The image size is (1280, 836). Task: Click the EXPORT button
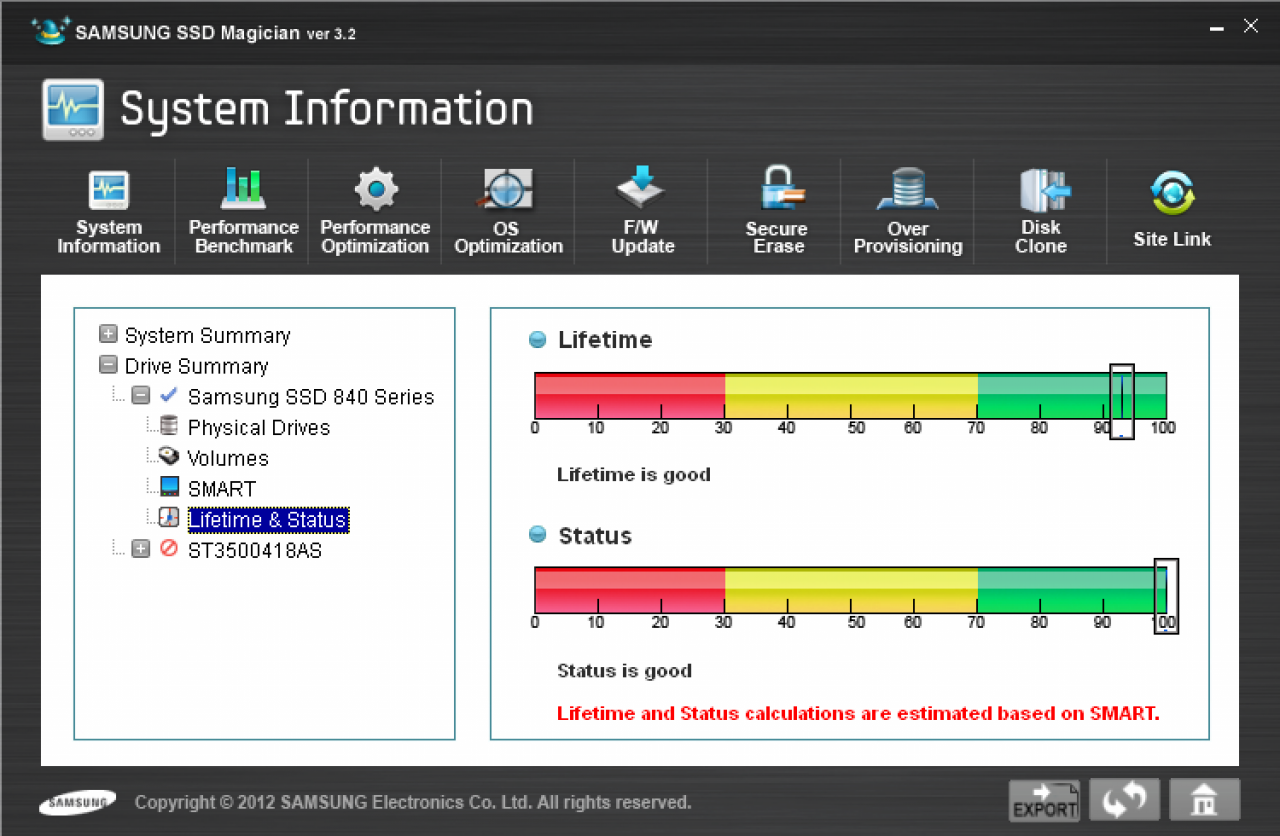1044,800
